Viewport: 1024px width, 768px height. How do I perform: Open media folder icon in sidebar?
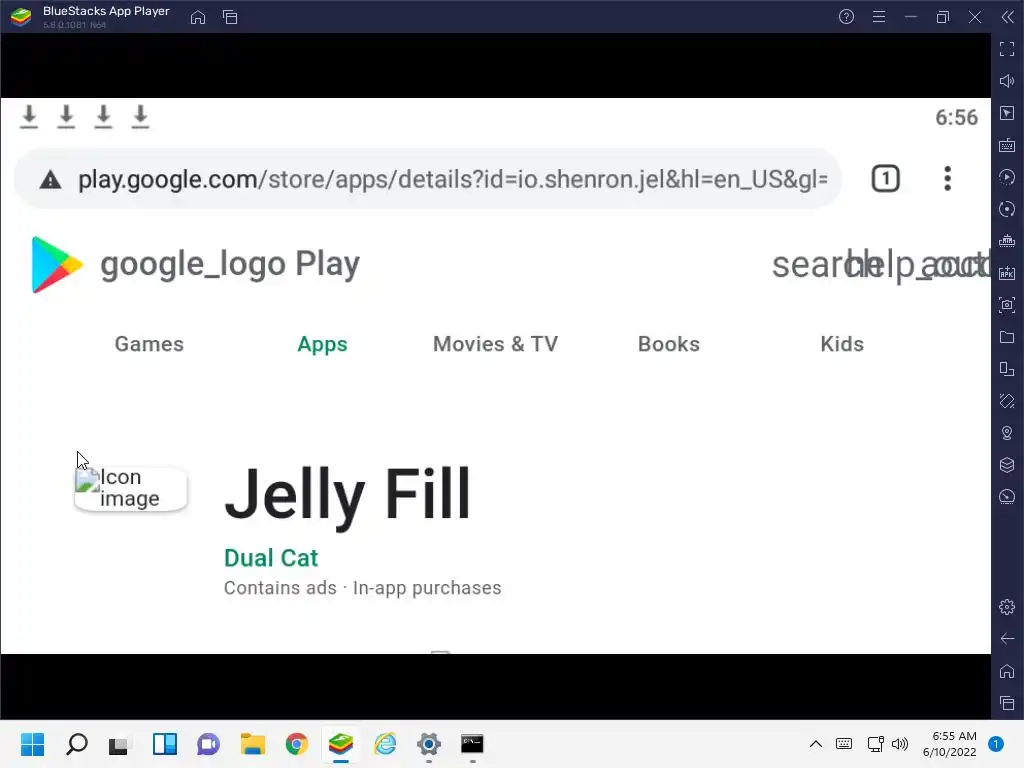point(1007,337)
